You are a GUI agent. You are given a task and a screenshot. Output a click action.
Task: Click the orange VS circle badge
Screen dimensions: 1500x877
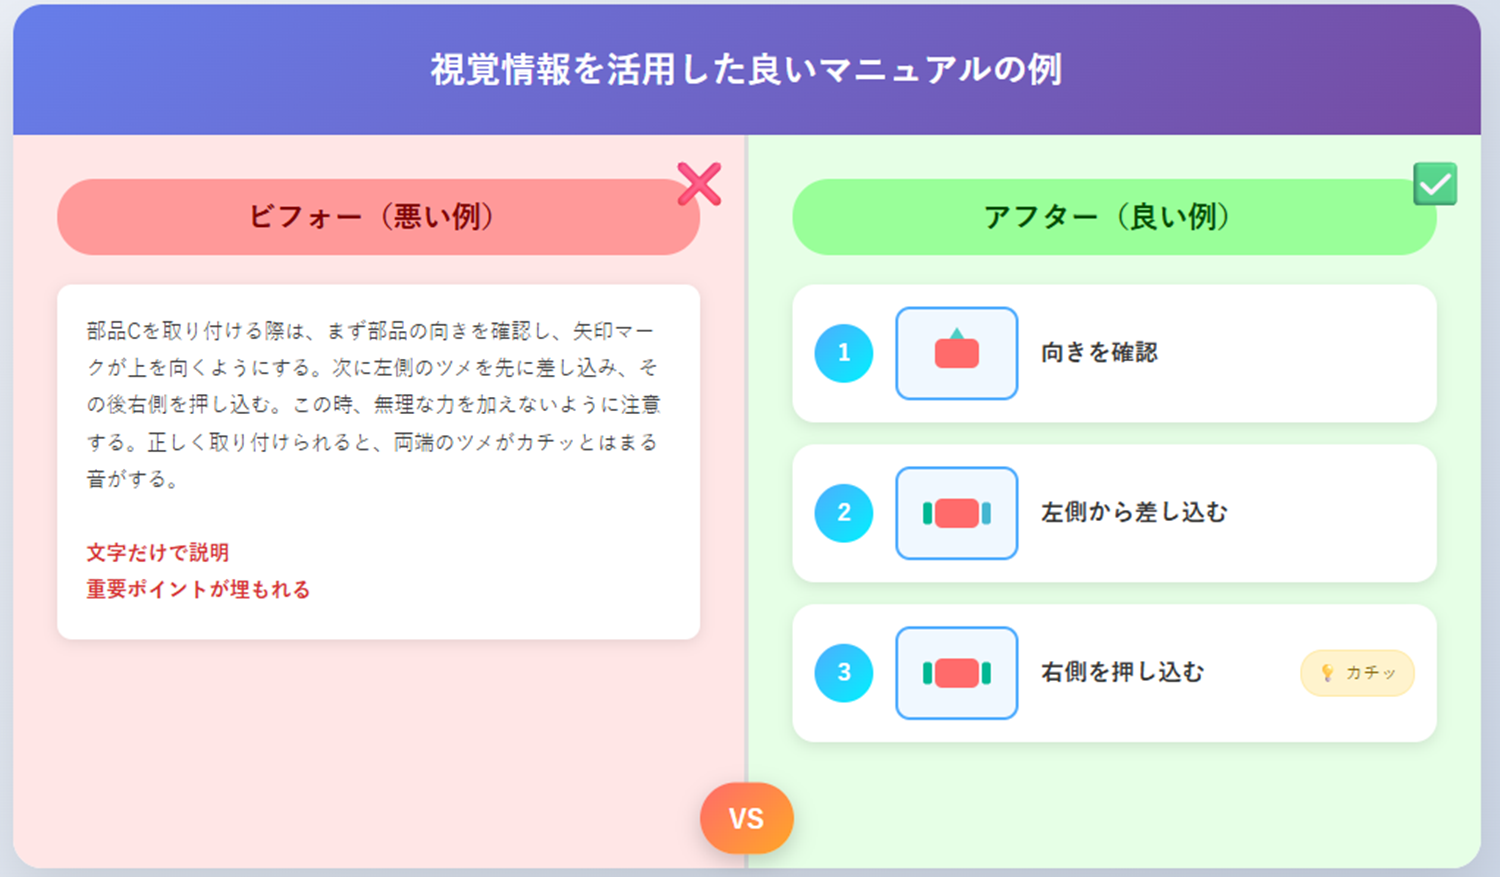tap(747, 818)
